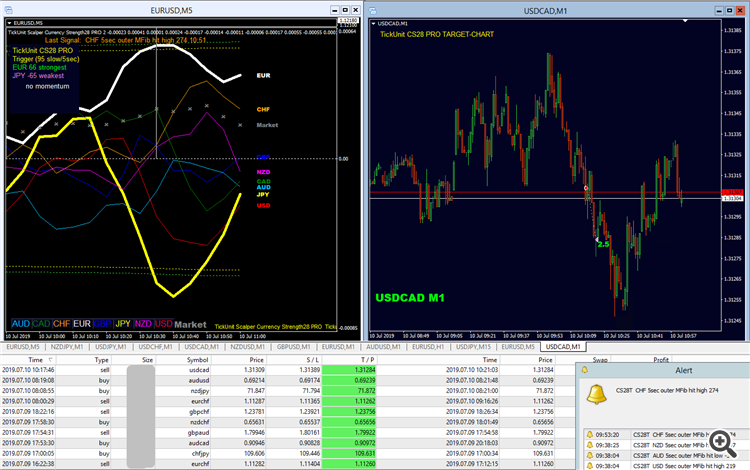
Task: Select the audcad symbol cell
Action: [199, 443]
